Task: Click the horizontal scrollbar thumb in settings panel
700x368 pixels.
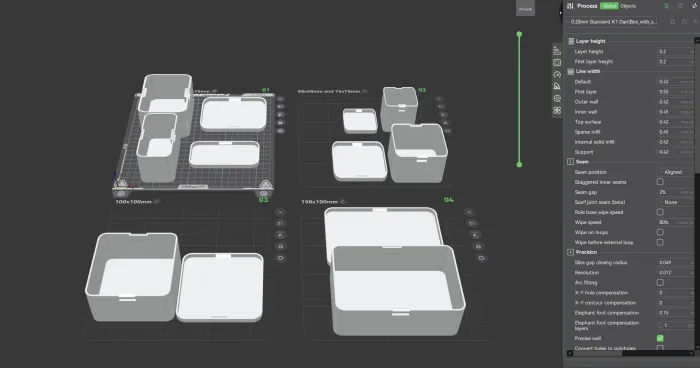Action: pyautogui.click(x=597, y=353)
